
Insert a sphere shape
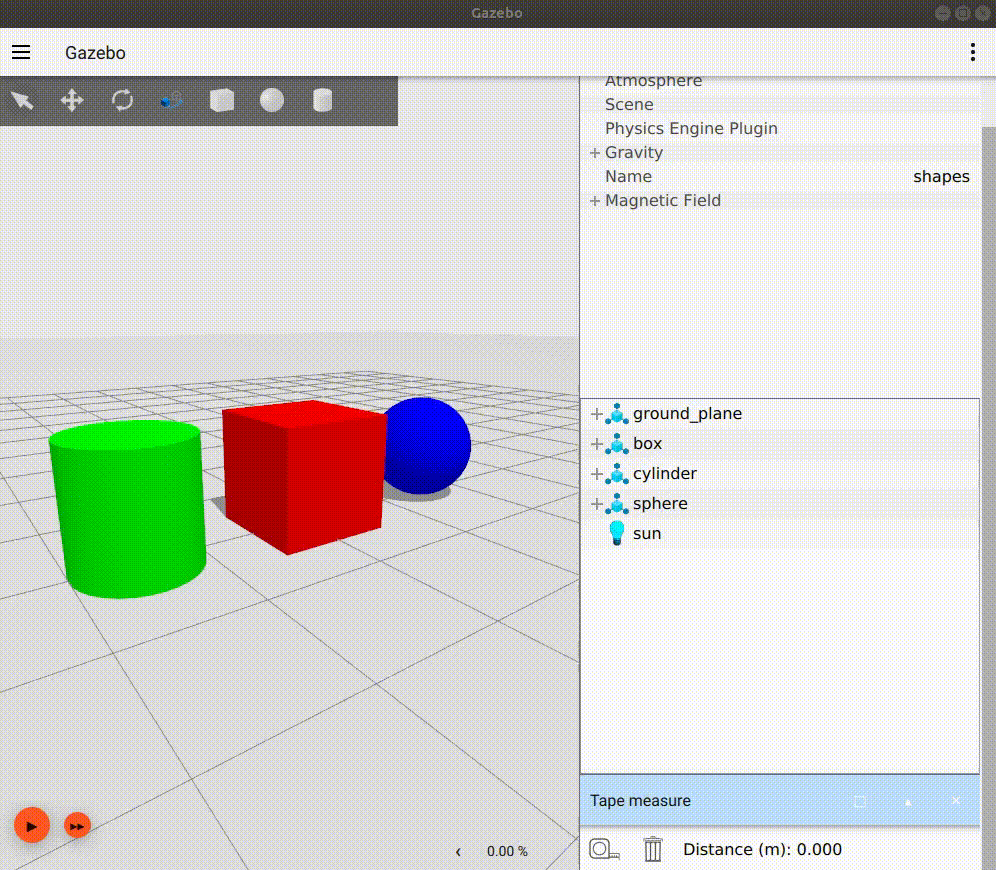272,100
